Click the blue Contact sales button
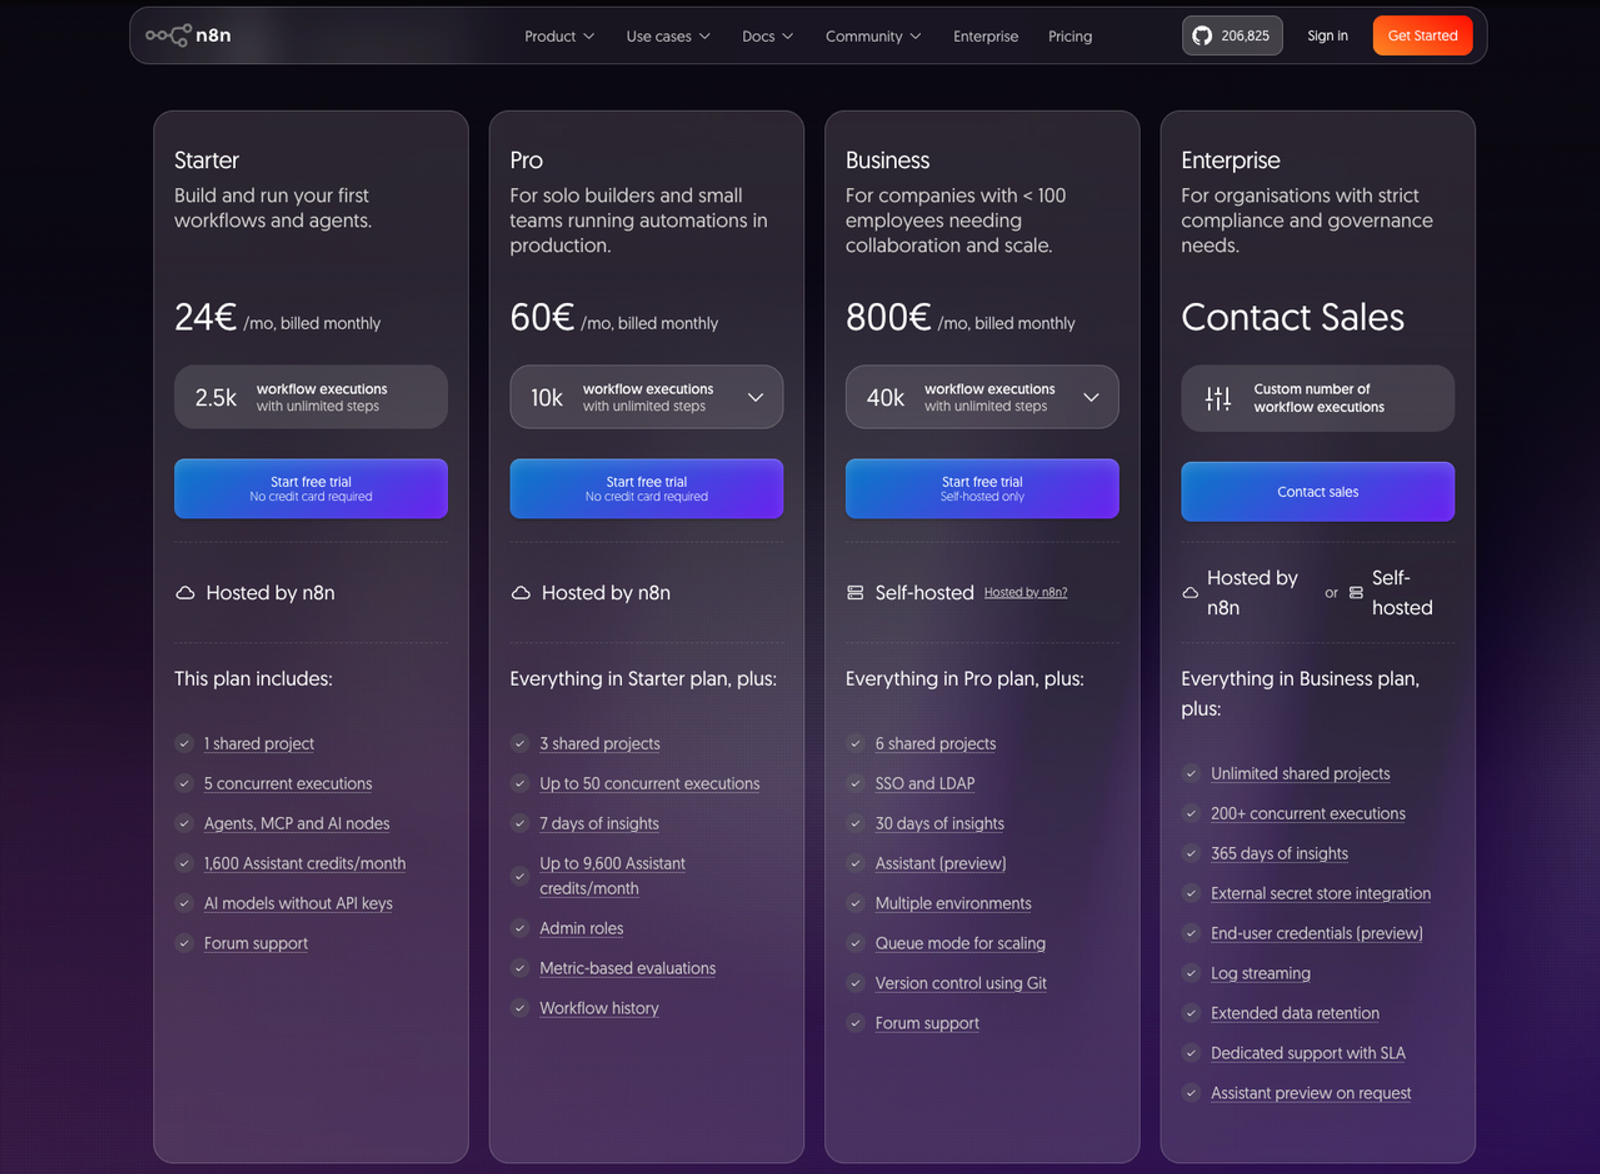This screenshot has height=1174, width=1600. [1318, 492]
